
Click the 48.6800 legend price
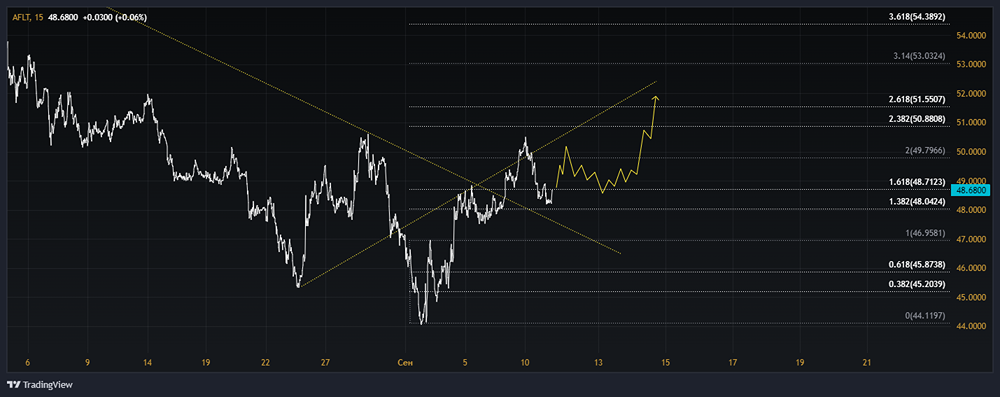[x=63, y=18]
